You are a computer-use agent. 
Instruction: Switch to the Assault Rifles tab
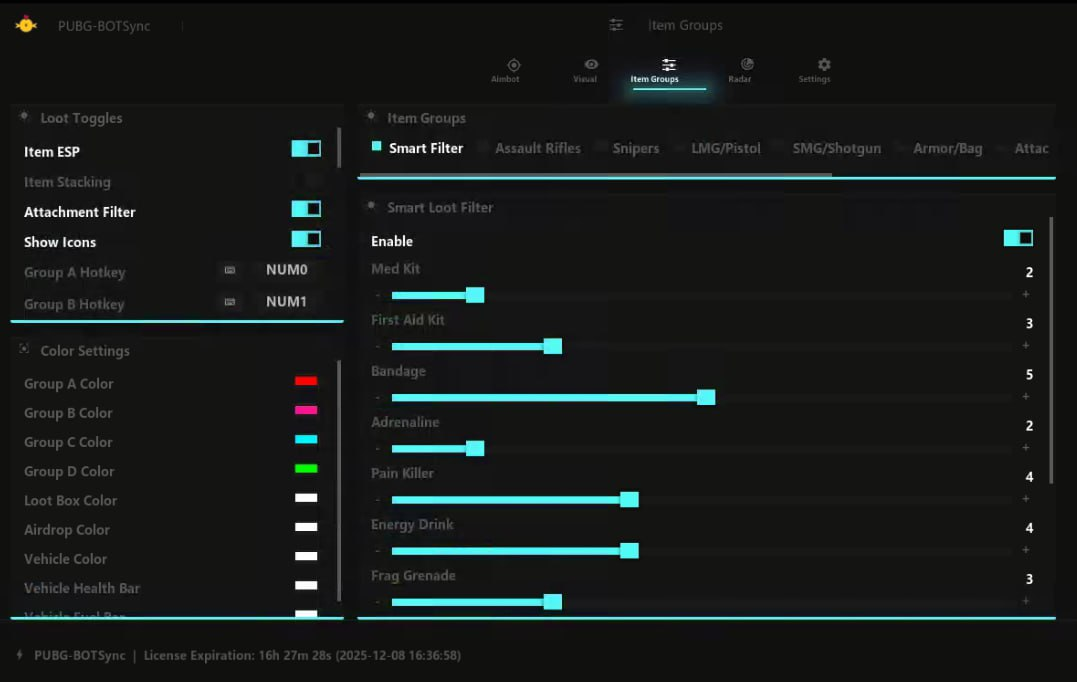(x=537, y=148)
